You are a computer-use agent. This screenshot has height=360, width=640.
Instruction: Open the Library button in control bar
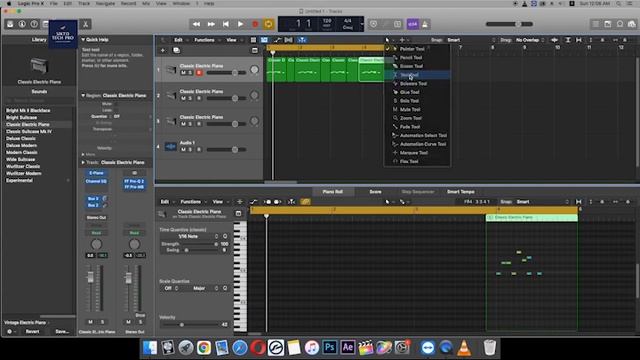[x=10, y=24]
